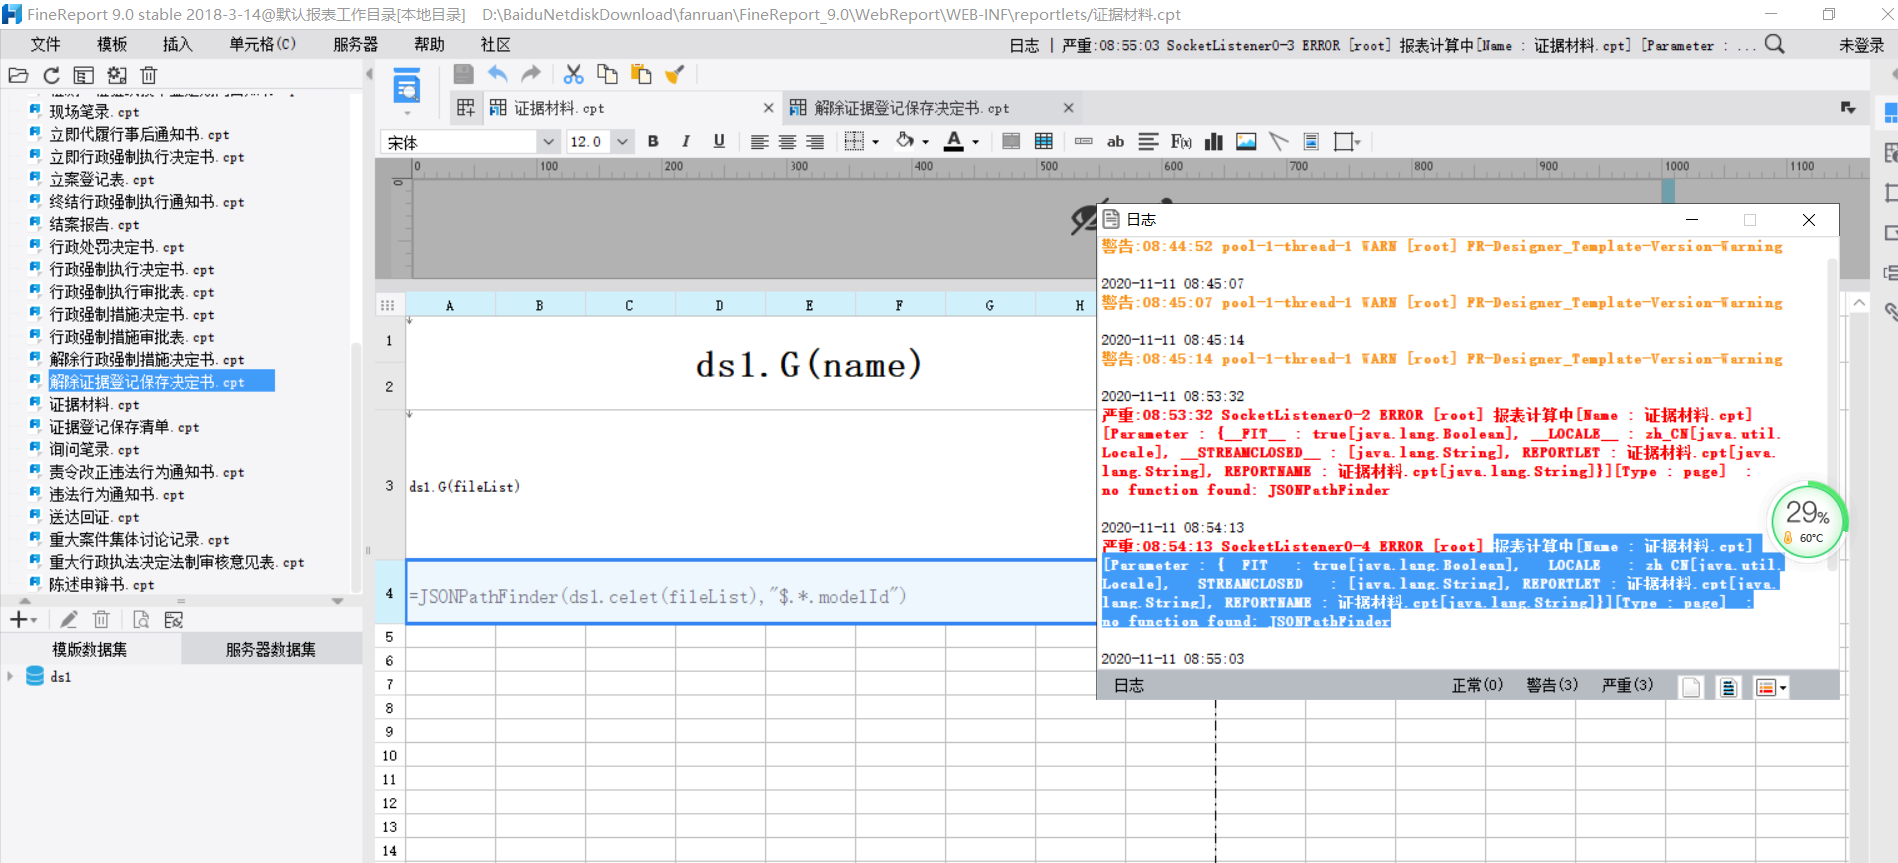The width and height of the screenshot is (1898, 863).
Task: Select column header D in the grid
Action: 719,305
